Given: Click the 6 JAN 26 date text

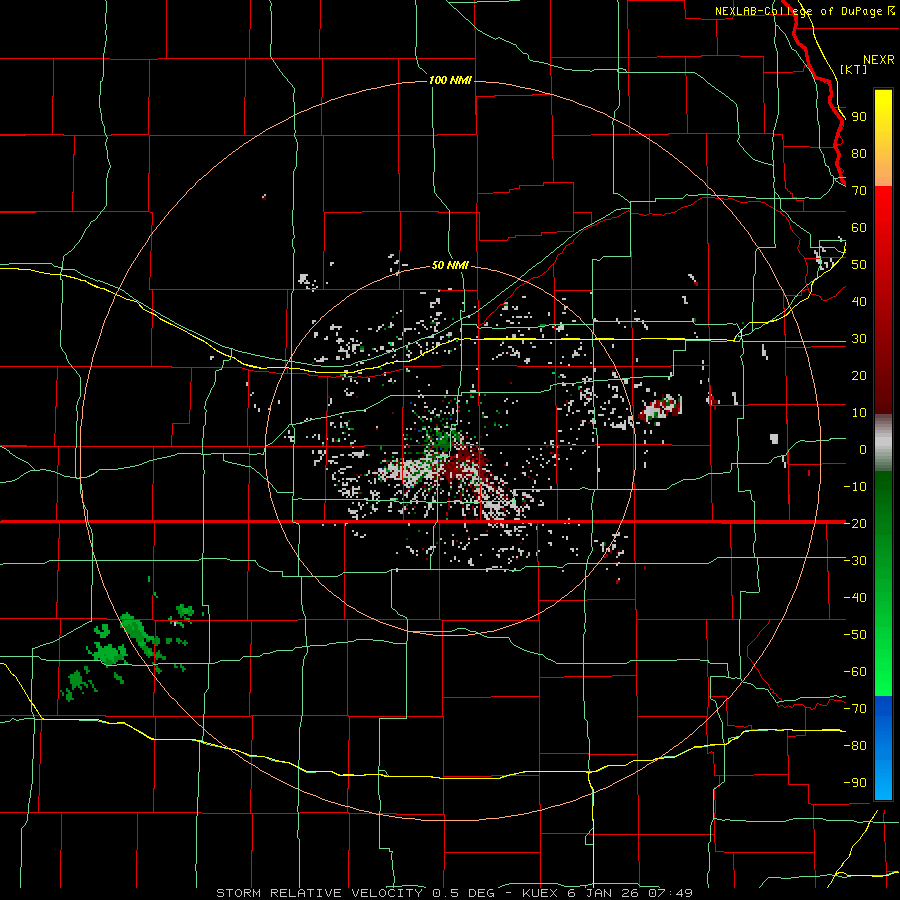Looking at the screenshot, I should pyautogui.click(x=603, y=893).
